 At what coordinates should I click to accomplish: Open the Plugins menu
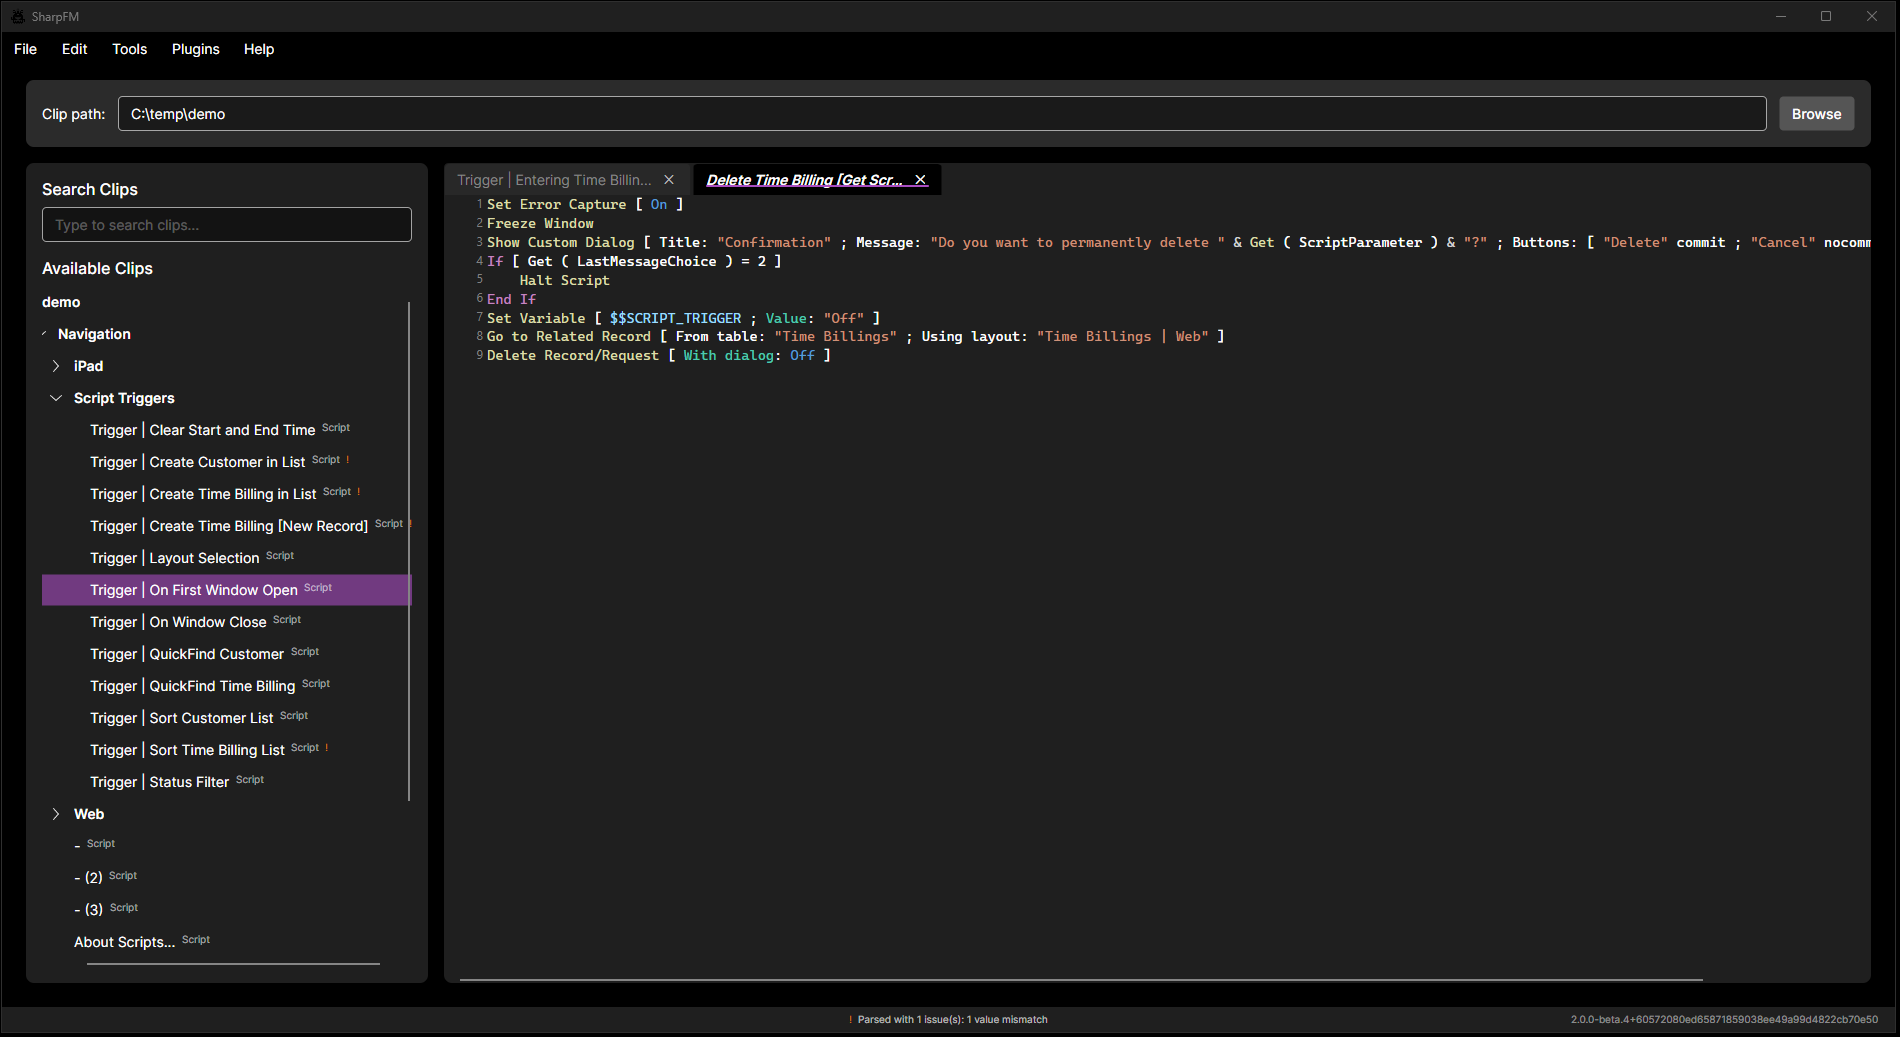click(x=195, y=49)
